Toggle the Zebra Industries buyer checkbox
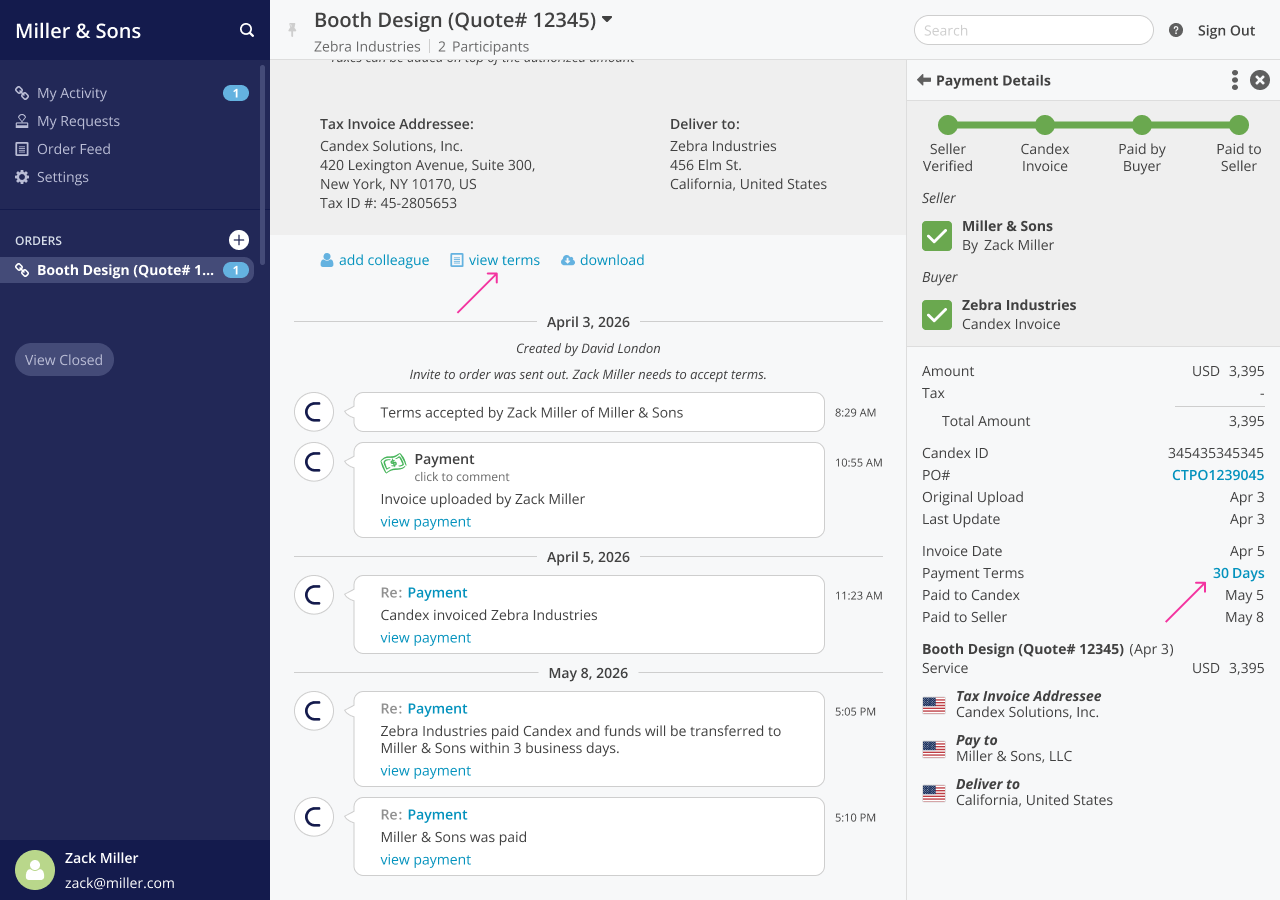Viewport: 1280px width, 900px height. coord(937,315)
